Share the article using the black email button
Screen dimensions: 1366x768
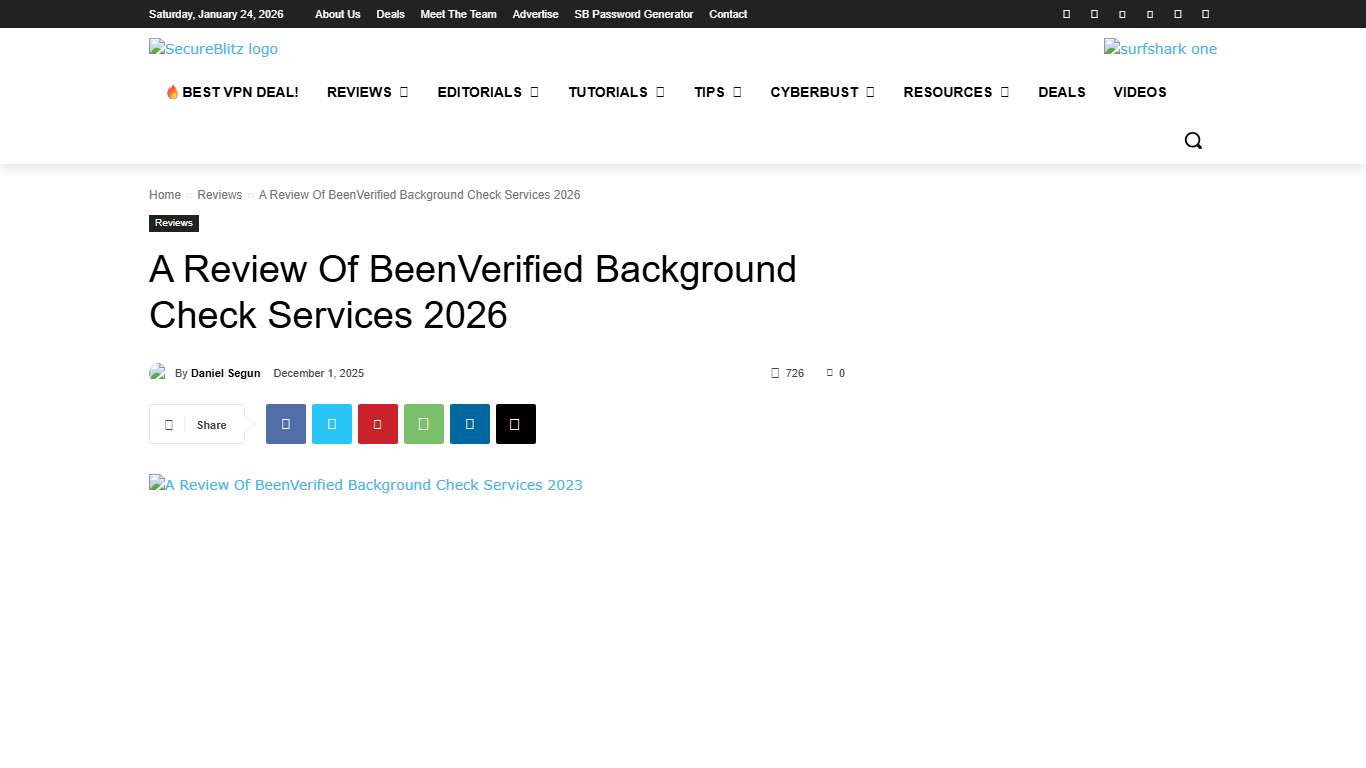pyautogui.click(x=515, y=424)
